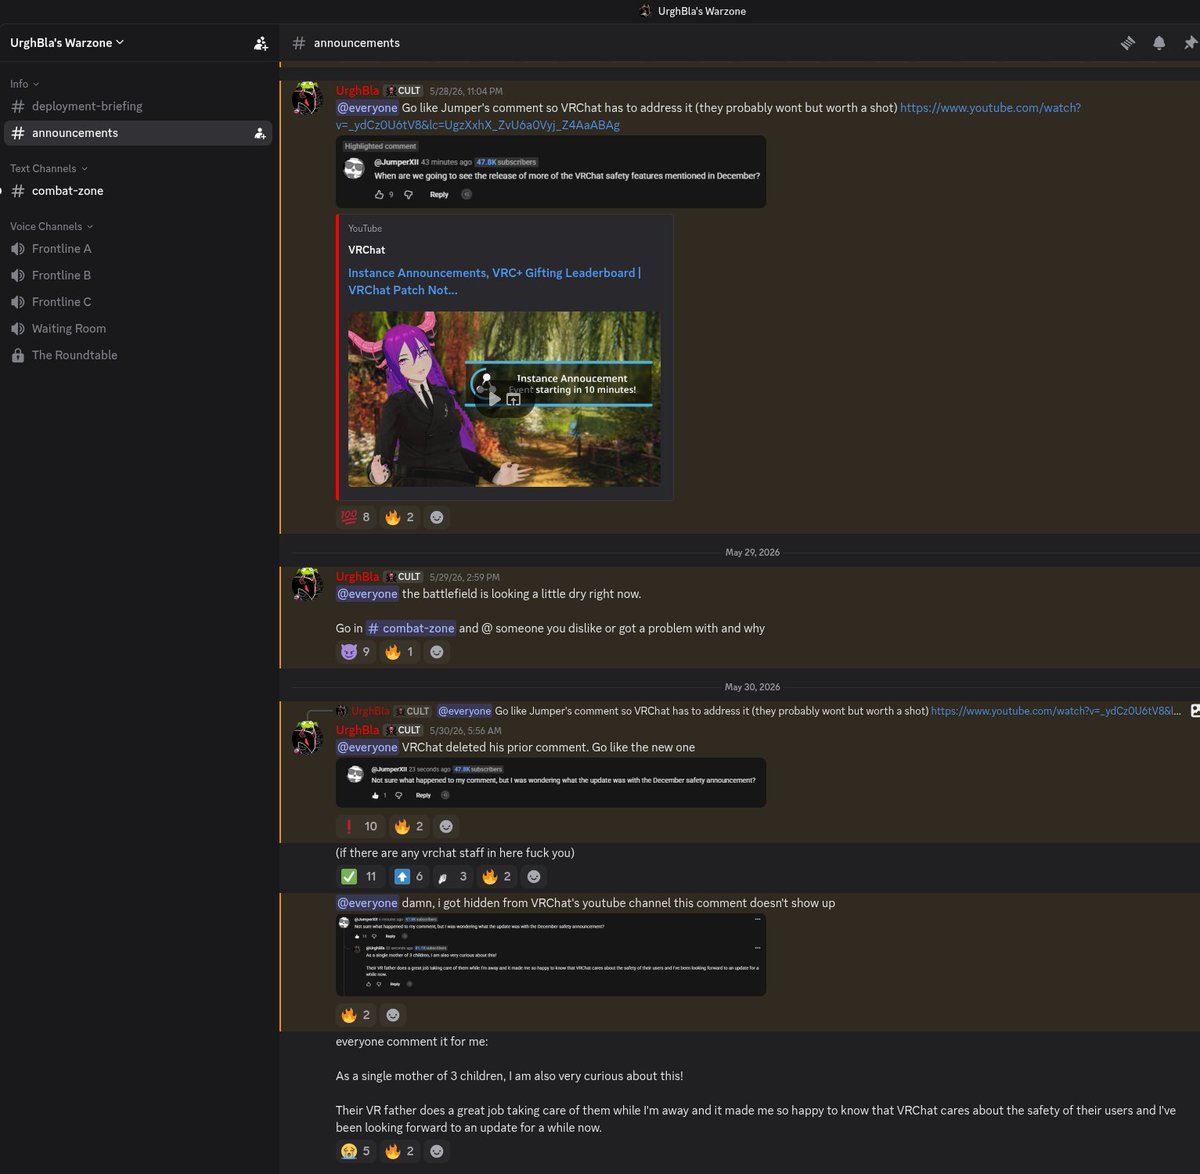
Task: Click the image attachment icon on reply preview
Action: tap(1194, 711)
